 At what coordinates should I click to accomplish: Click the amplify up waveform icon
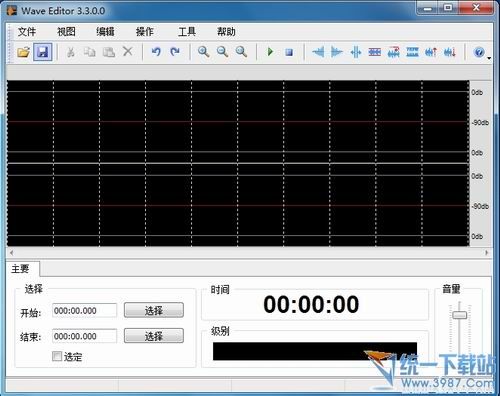pyautogui.click(x=431, y=52)
